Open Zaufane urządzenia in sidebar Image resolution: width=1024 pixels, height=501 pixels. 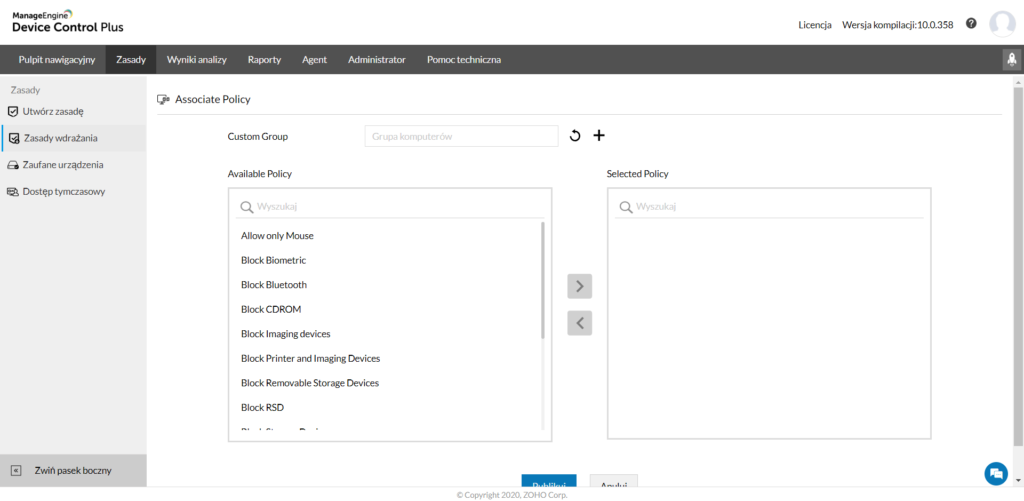click(63, 164)
